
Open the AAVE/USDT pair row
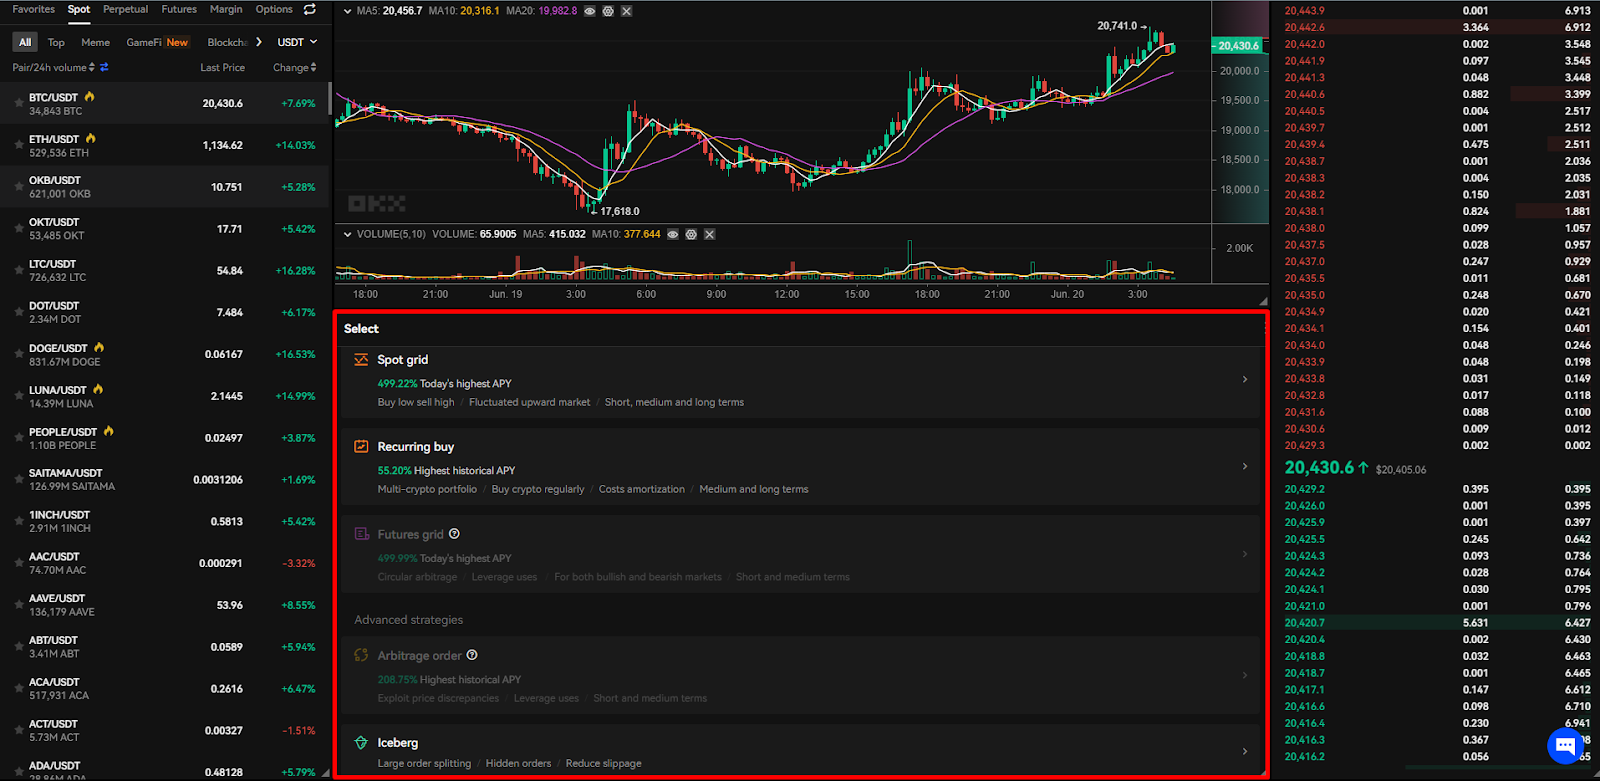tap(165, 605)
